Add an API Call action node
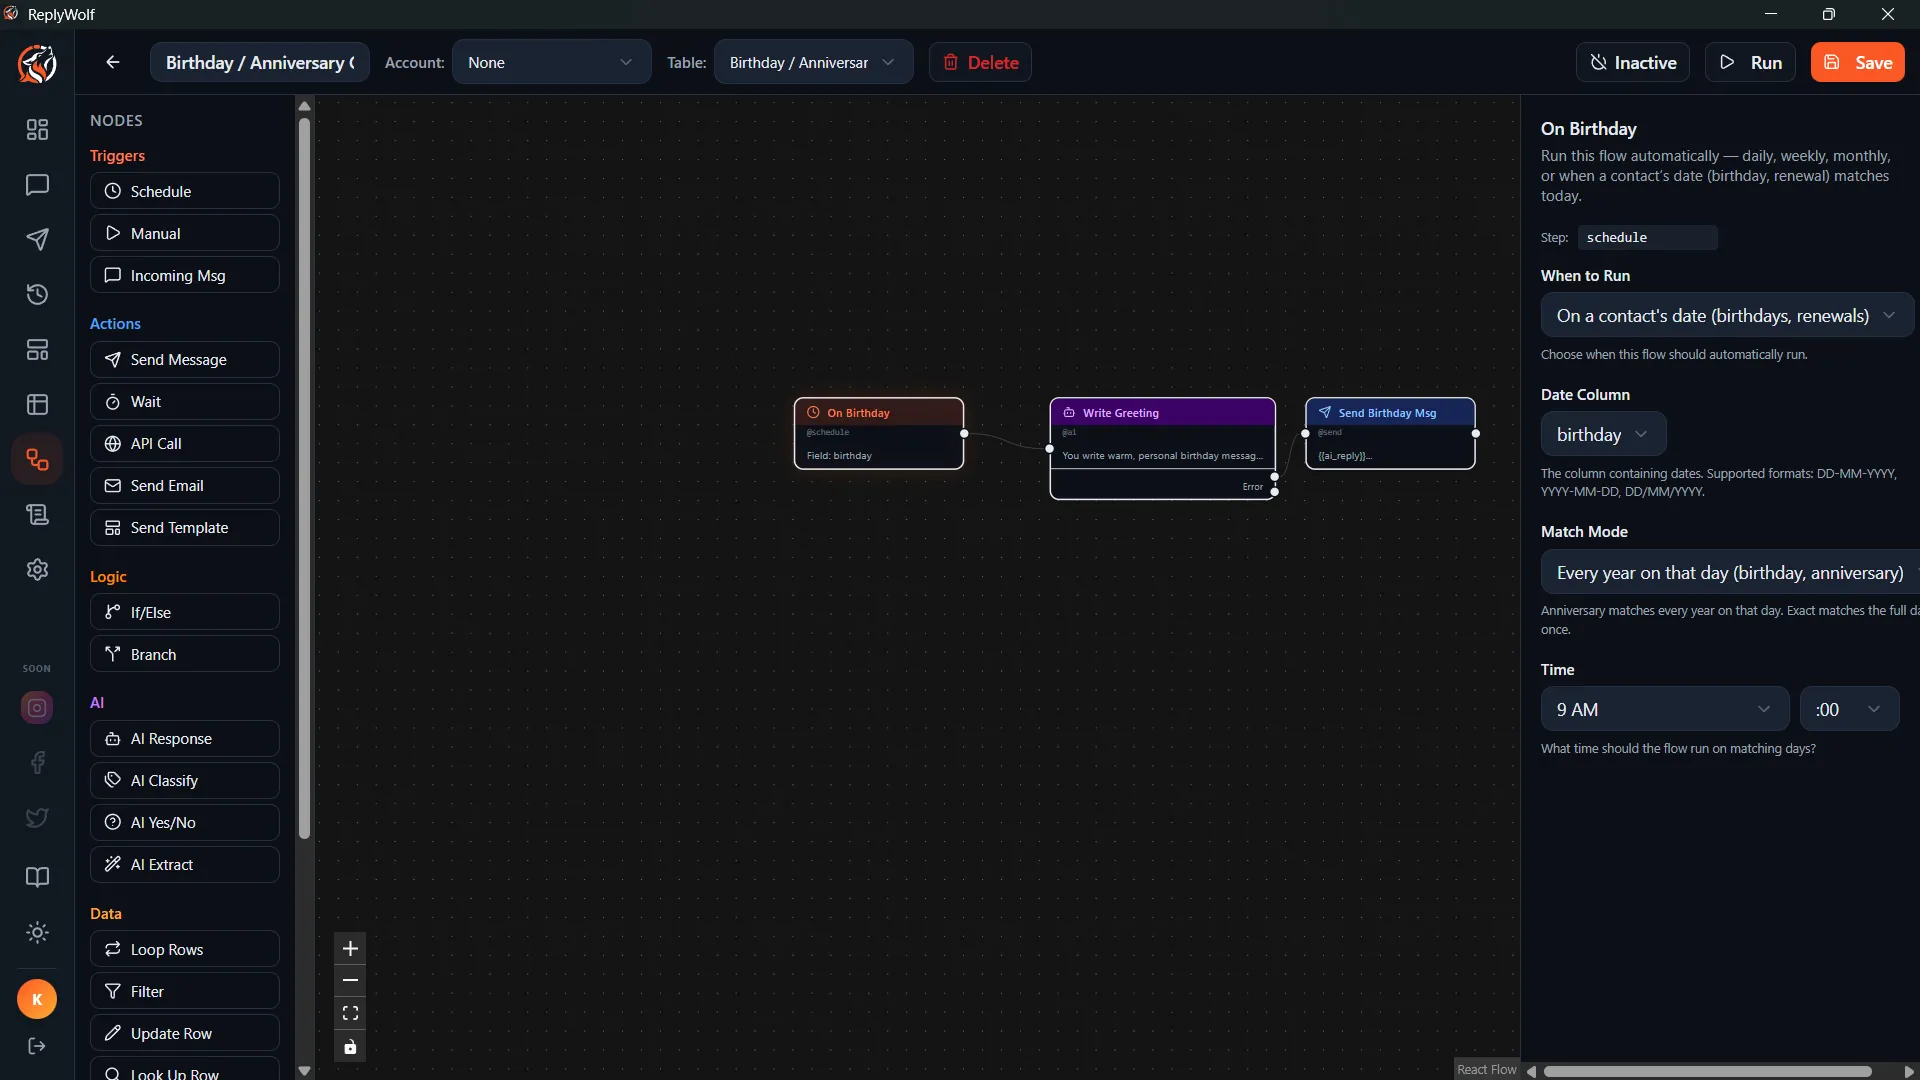This screenshot has height=1080, width=1920. [x=184, y=444]
